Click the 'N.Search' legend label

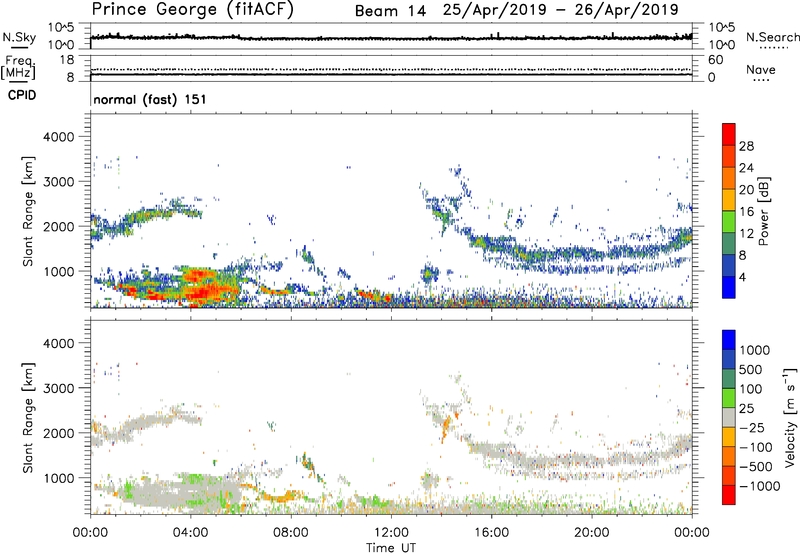point(772,37)
